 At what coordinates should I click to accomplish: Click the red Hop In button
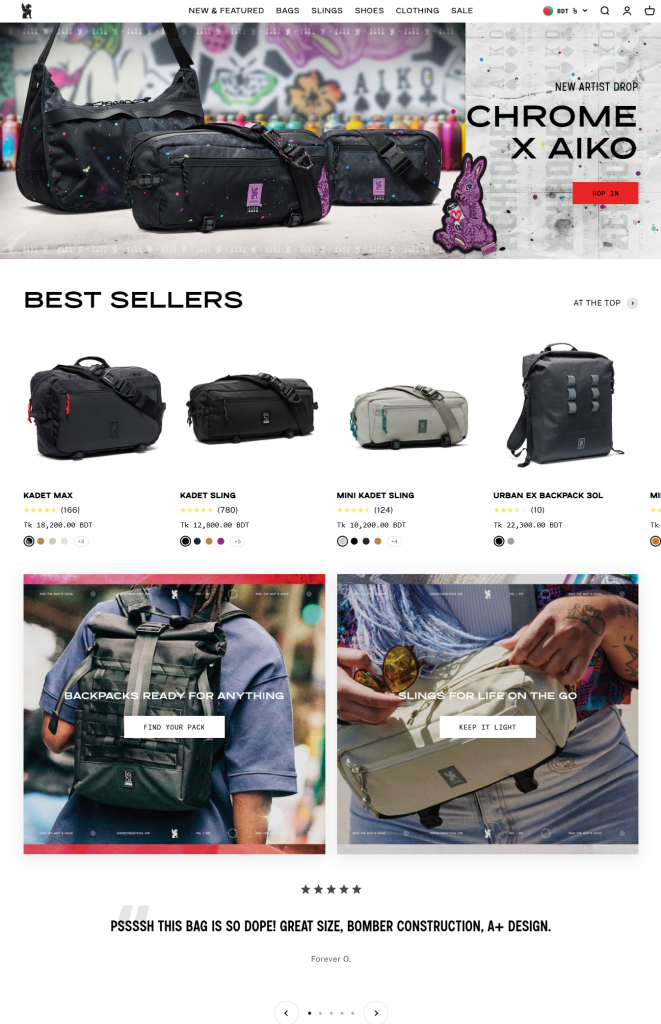605,193
